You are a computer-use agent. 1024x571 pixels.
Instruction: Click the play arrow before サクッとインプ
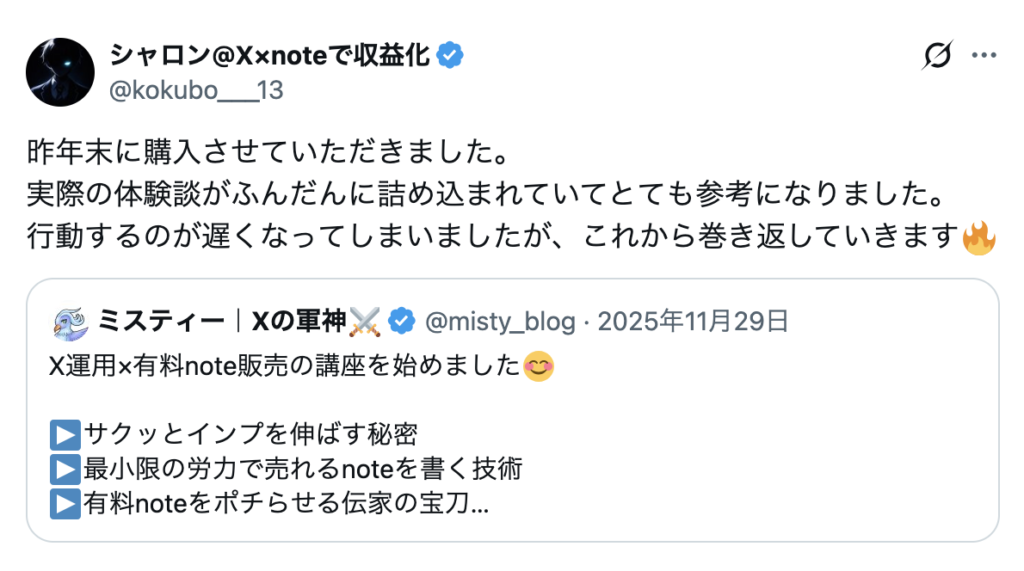64,435
